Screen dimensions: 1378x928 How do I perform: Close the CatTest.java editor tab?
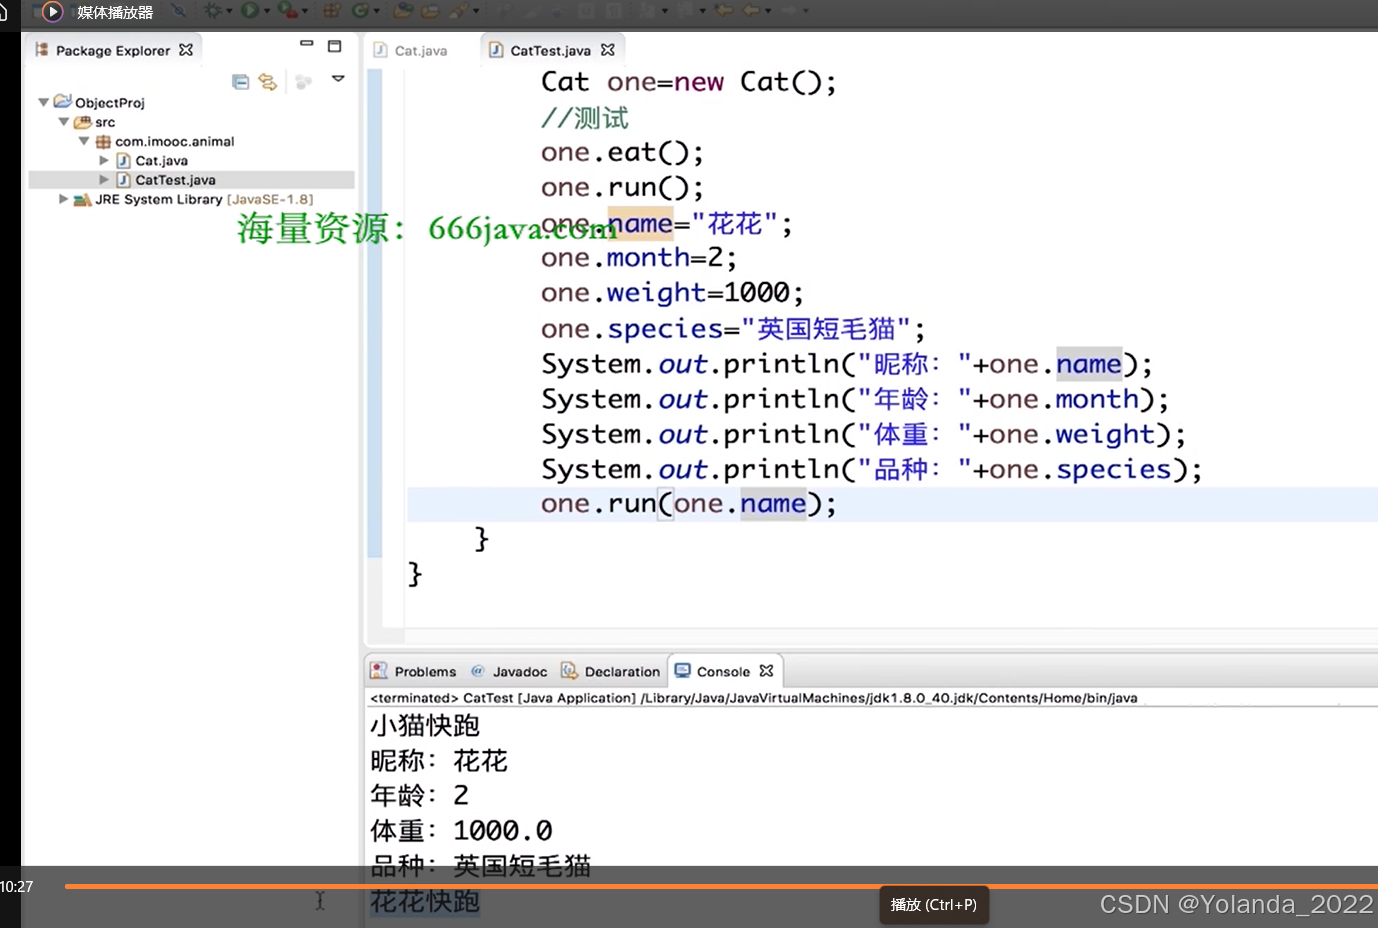point(608,50)
